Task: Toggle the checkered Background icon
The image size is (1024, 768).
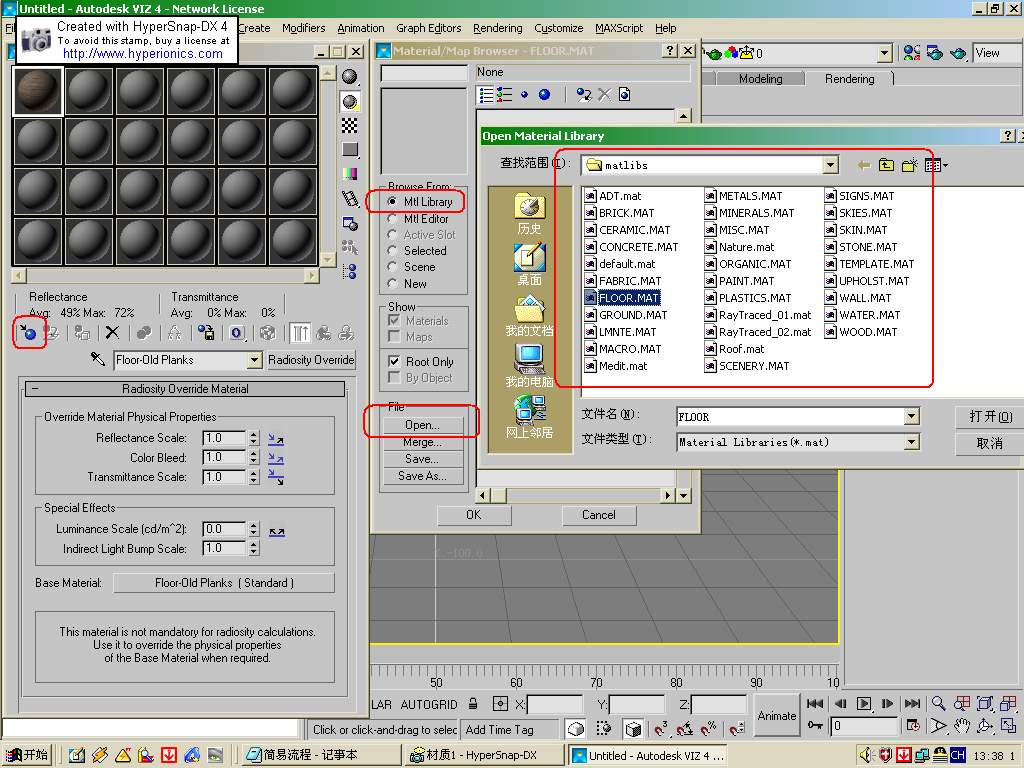Action: click(350, 125)
